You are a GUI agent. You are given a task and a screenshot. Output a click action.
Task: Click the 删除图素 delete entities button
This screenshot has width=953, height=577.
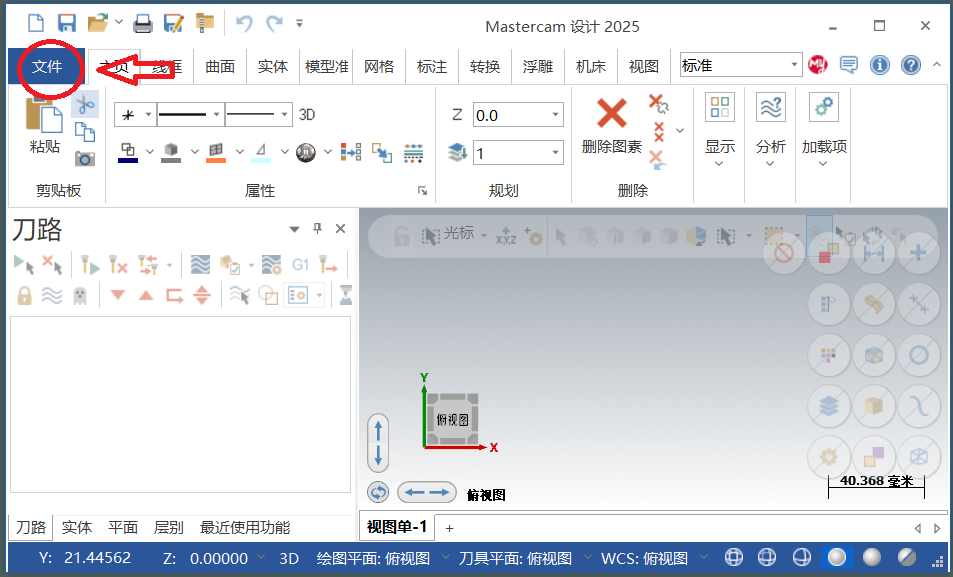(611, 126)
